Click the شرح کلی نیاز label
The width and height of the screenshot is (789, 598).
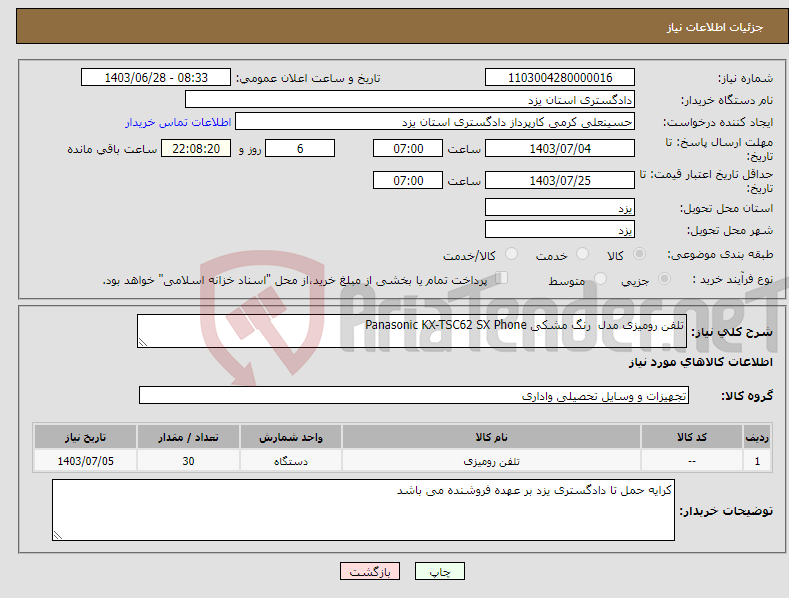pos(732,332)
